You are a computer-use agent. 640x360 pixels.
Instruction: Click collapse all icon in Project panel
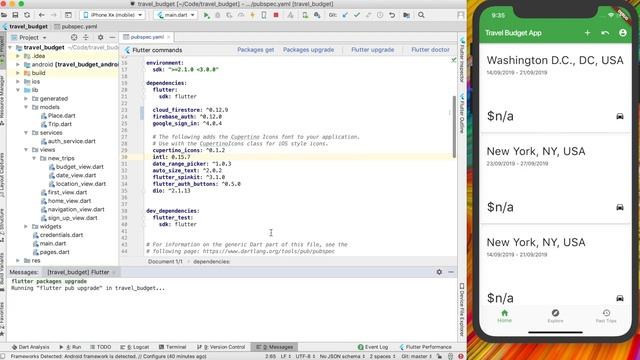86,37
